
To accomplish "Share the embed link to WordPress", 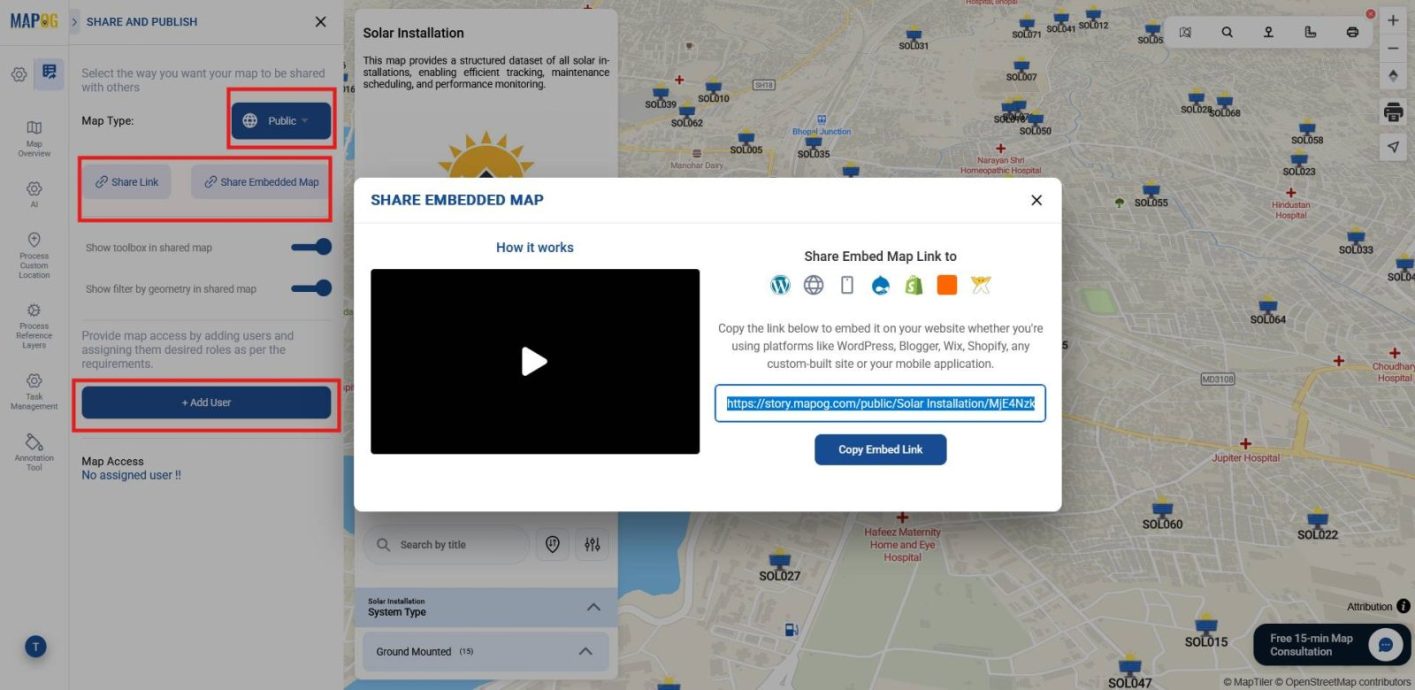I will [780, 285].
